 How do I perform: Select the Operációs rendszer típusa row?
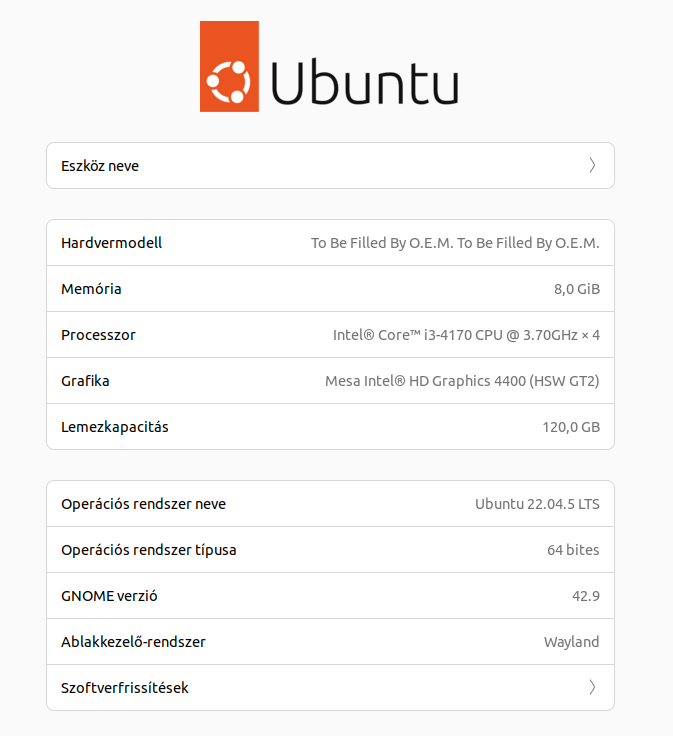[x=330, y=550]
